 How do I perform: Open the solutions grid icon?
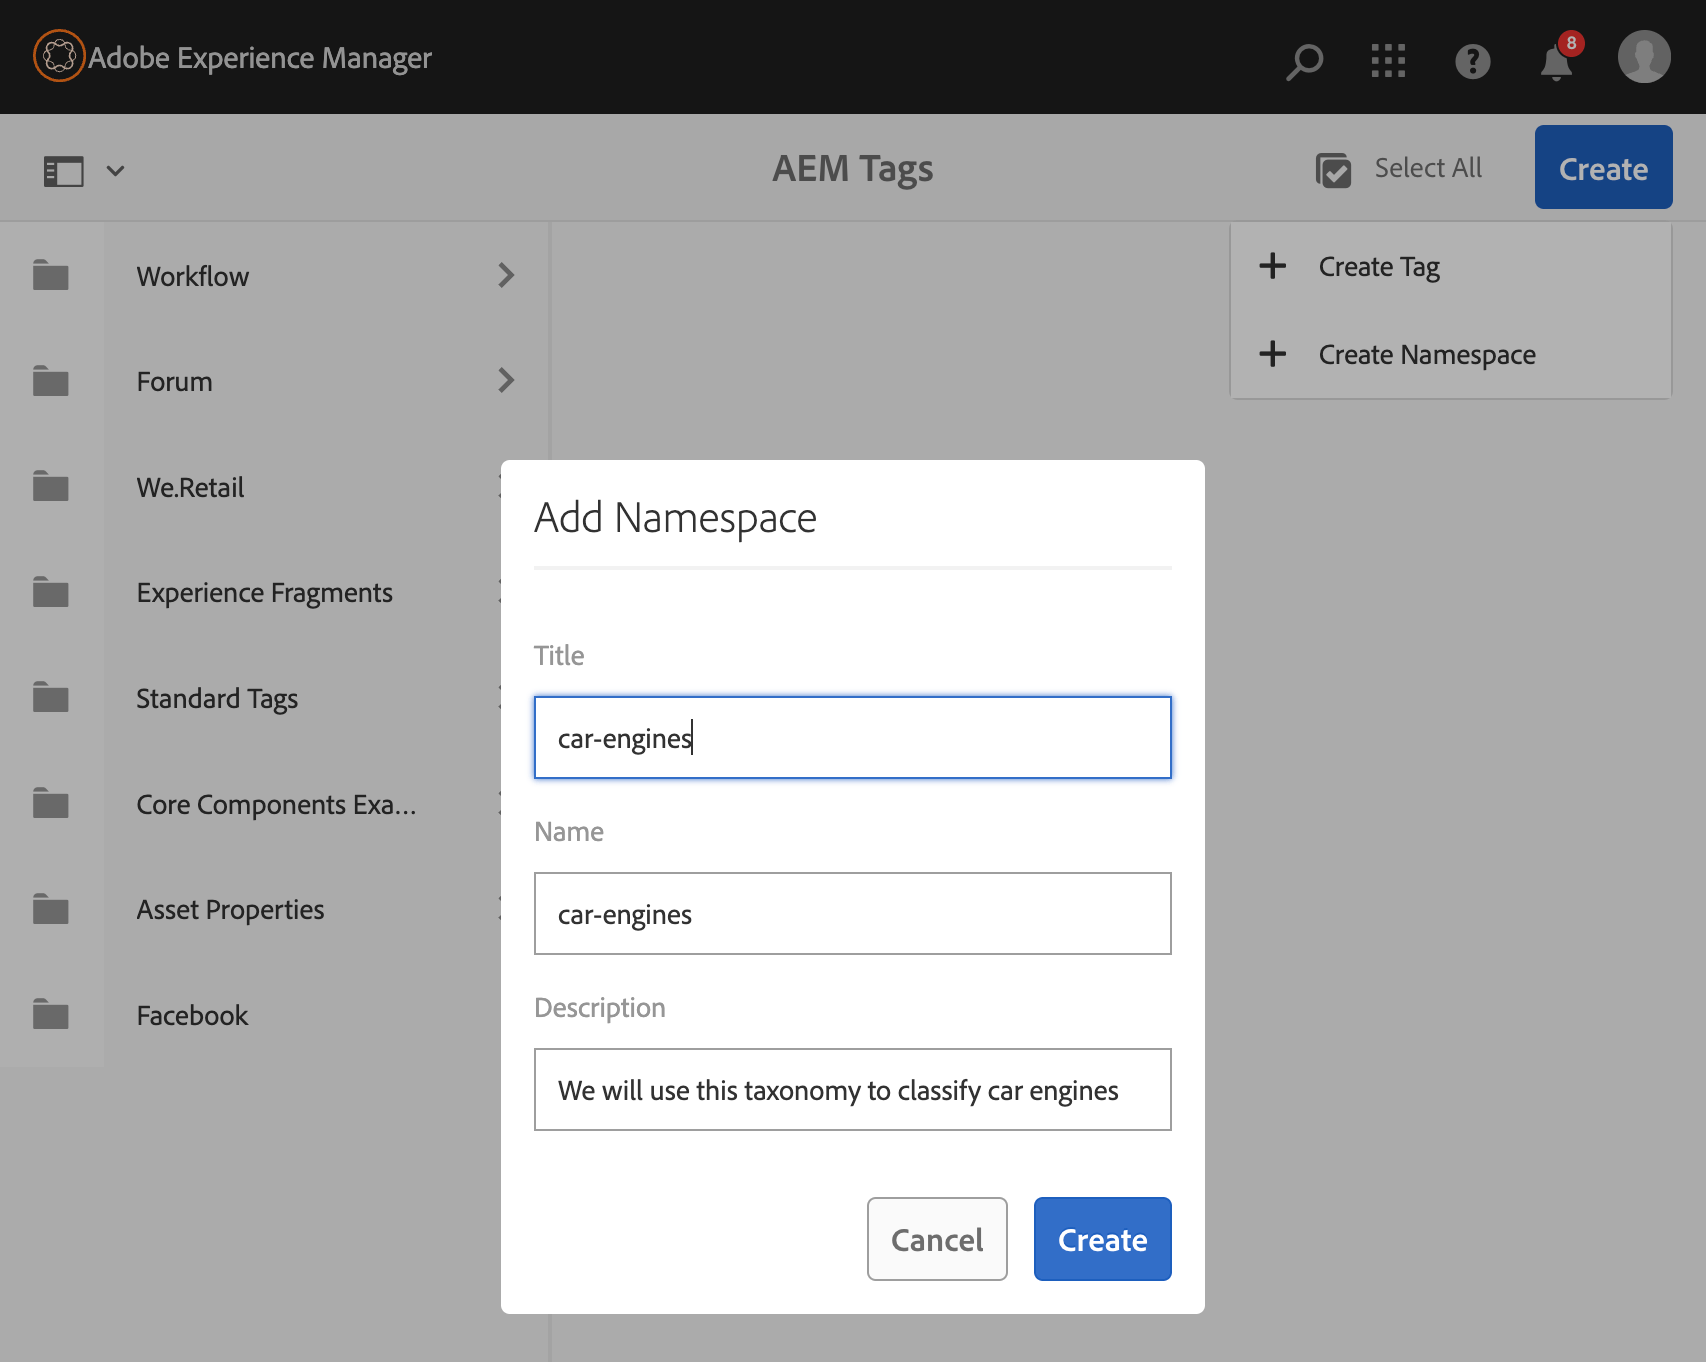click(x=1388, y=61)
